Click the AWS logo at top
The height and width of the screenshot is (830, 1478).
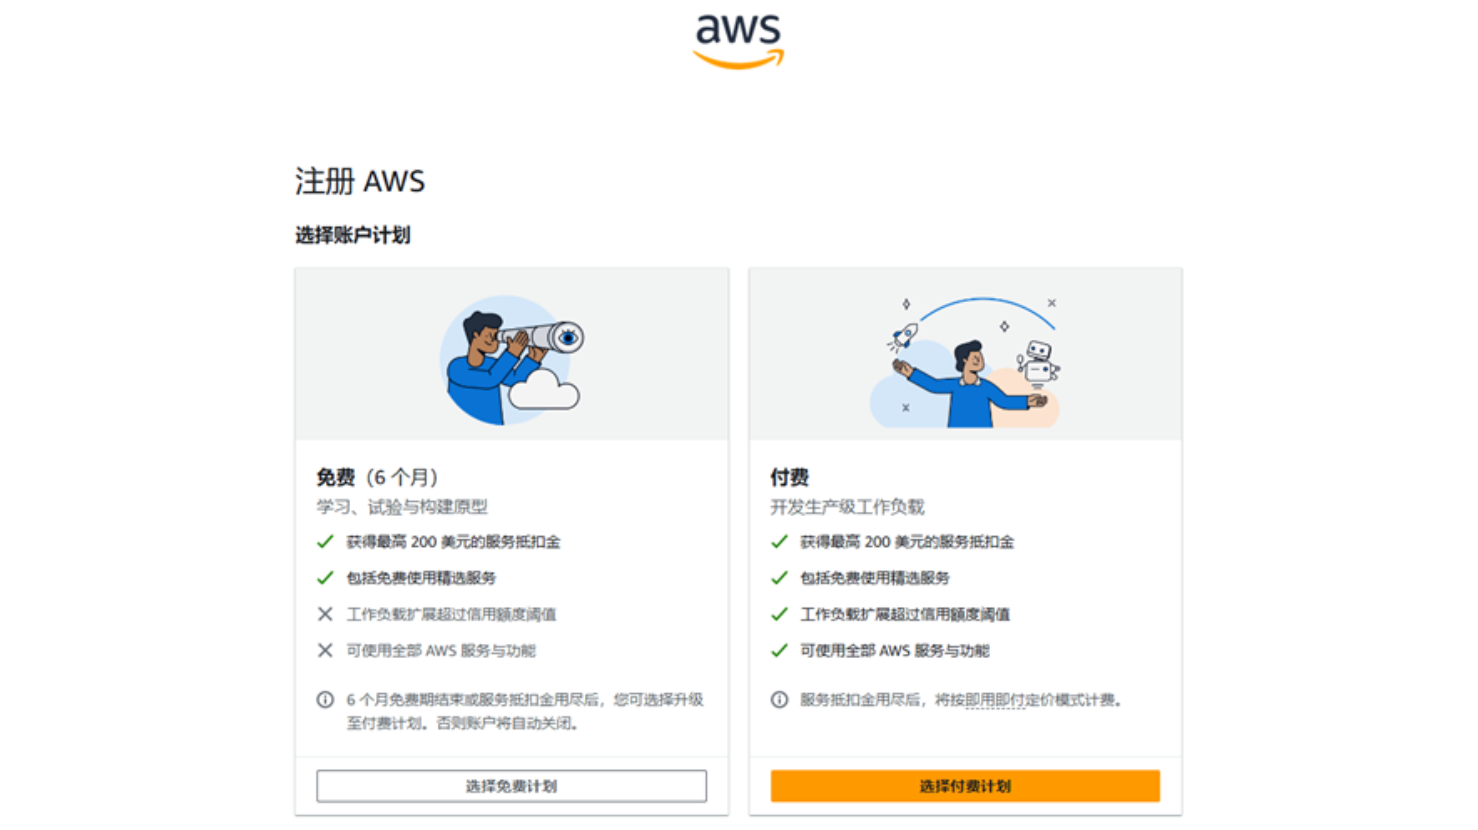coord(738,42)
